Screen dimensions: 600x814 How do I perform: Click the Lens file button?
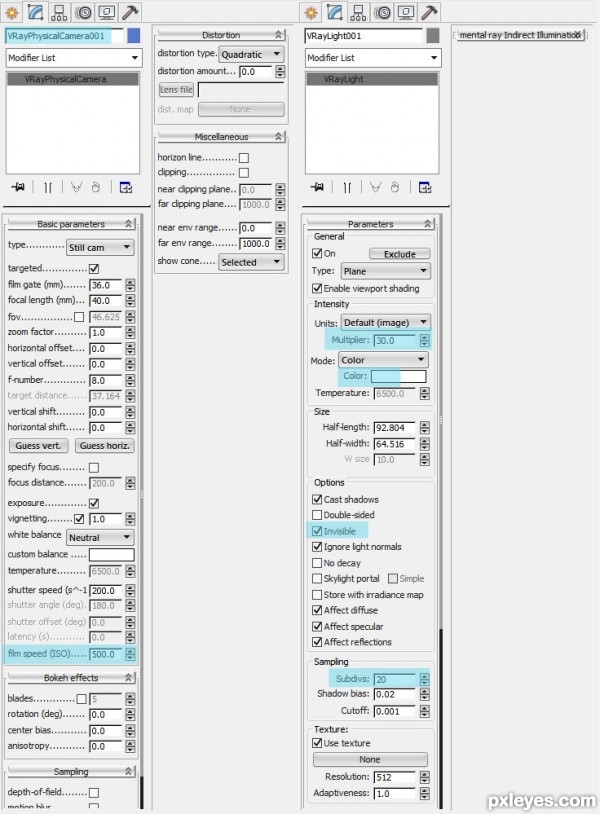[x=176, y=89]
